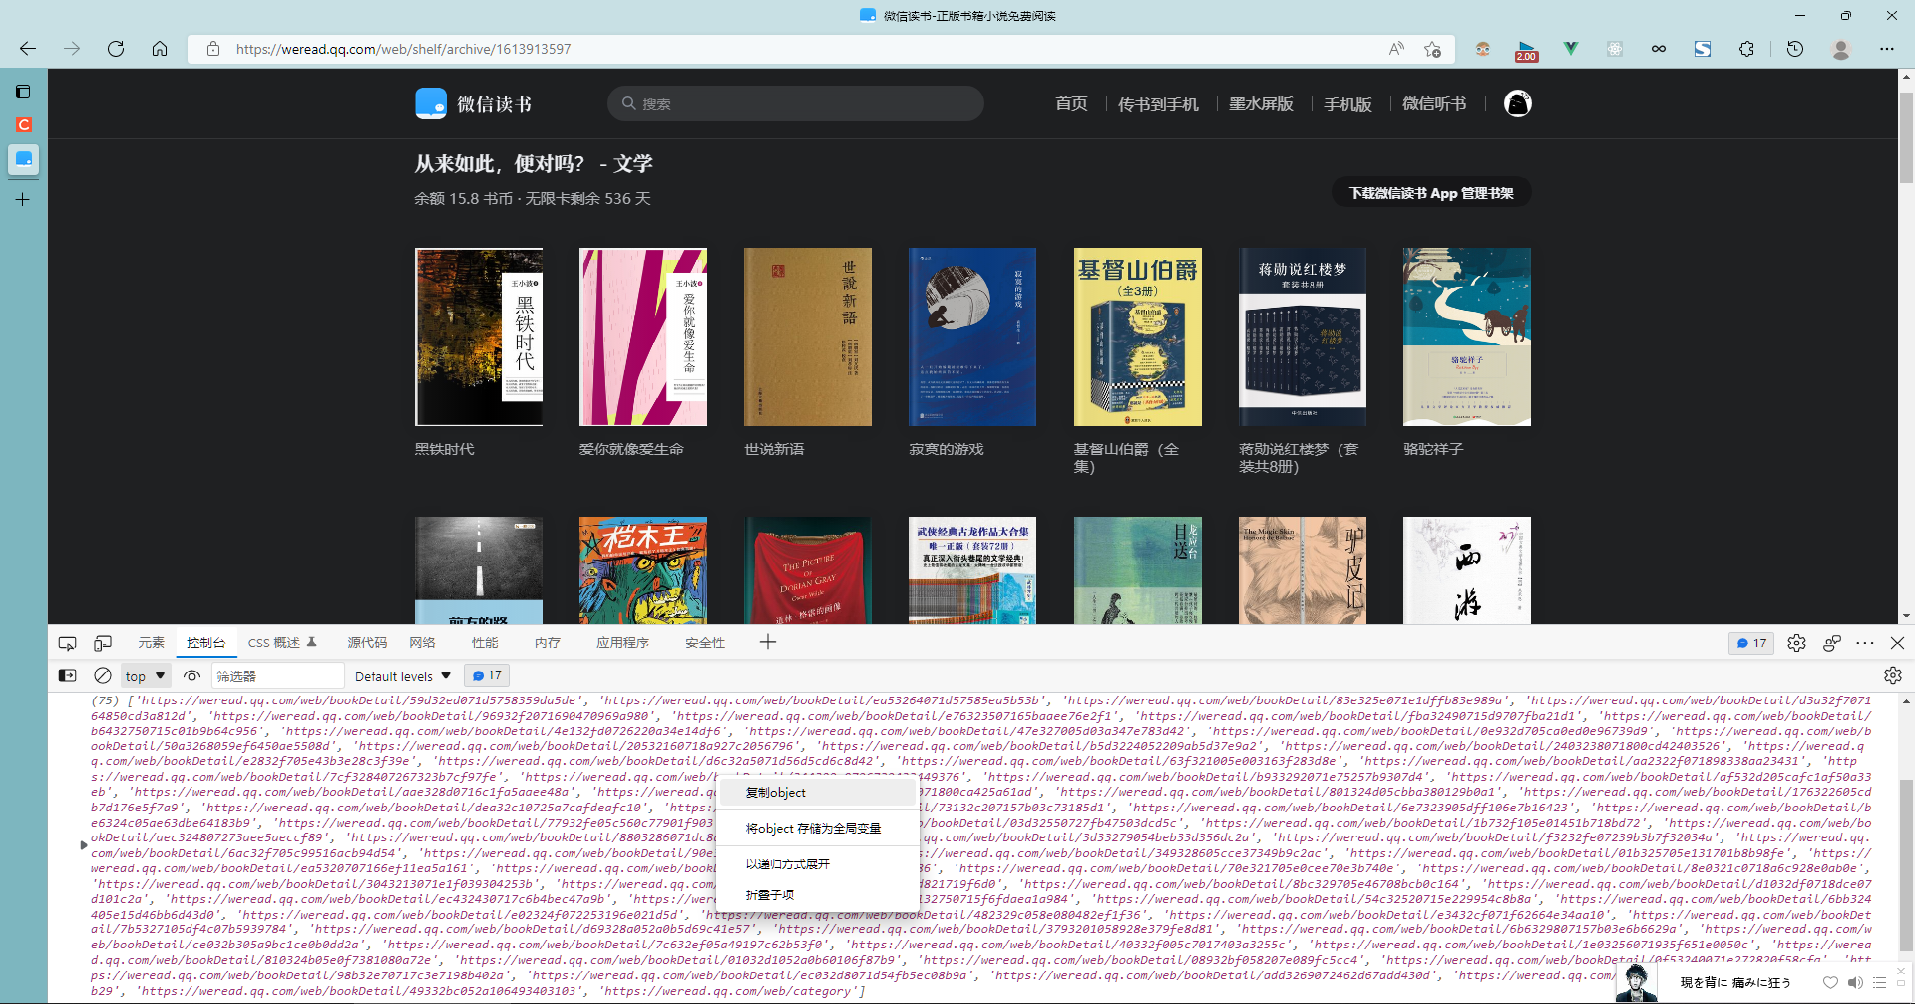
Task: Open console settings gear on filter row
Action: point(1893,676)
